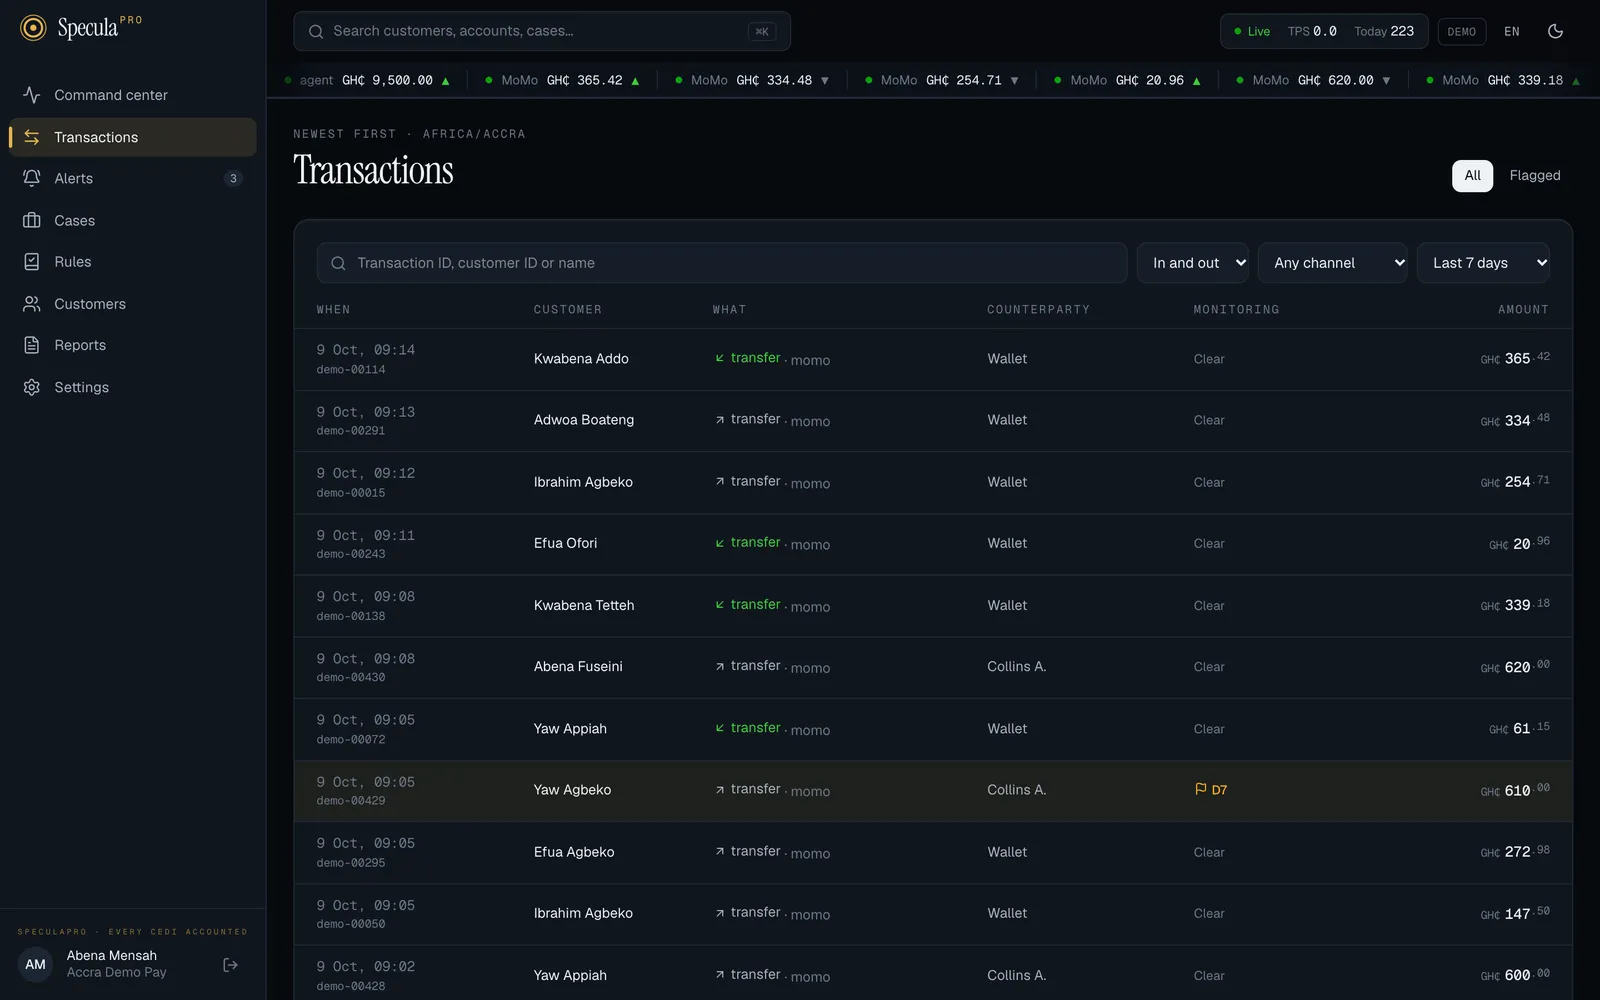Open the Cases menu item
The width and height of the screenshot is (1600, 1000).
(x=133, y=220)
